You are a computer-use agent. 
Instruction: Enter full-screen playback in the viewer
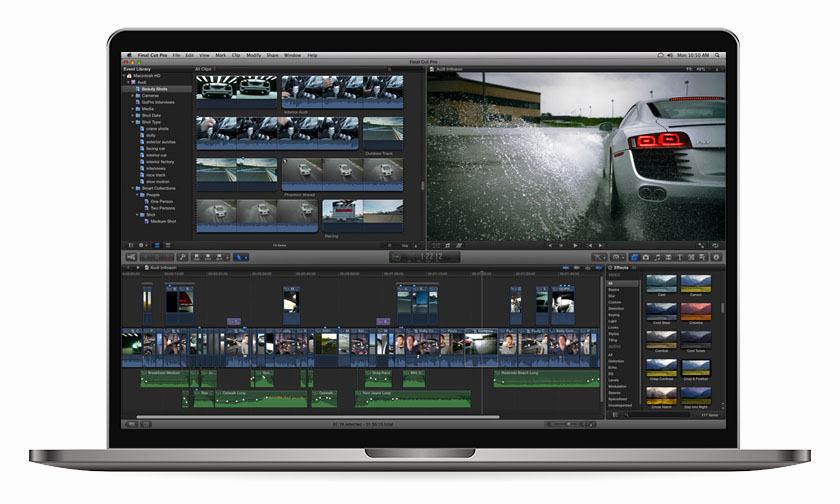coord(701,245)
